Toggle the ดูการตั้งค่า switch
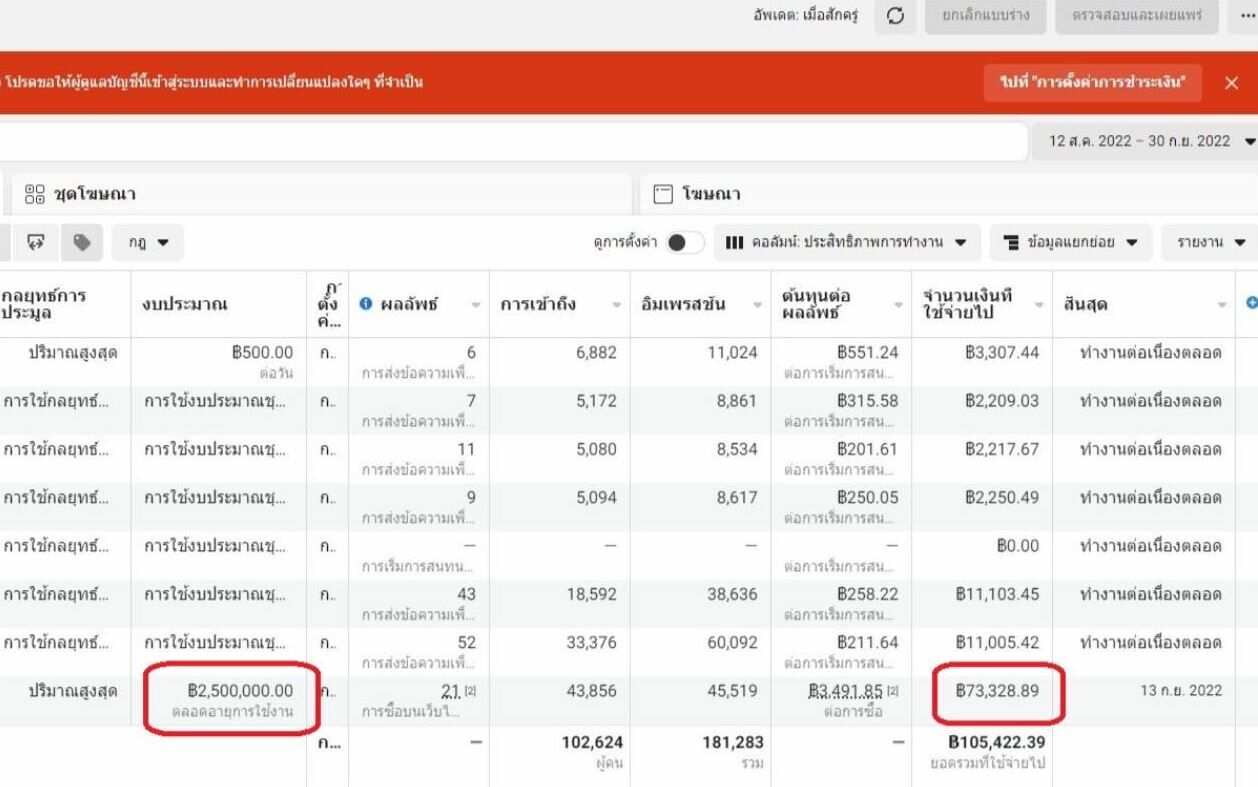 pyautogui.click(x=685, y=243)
